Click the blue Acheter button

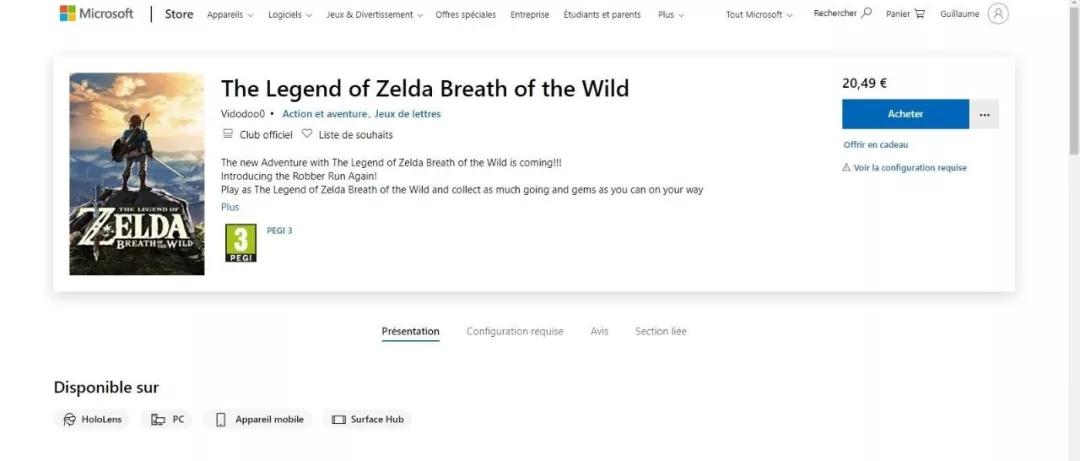(905, 114)
